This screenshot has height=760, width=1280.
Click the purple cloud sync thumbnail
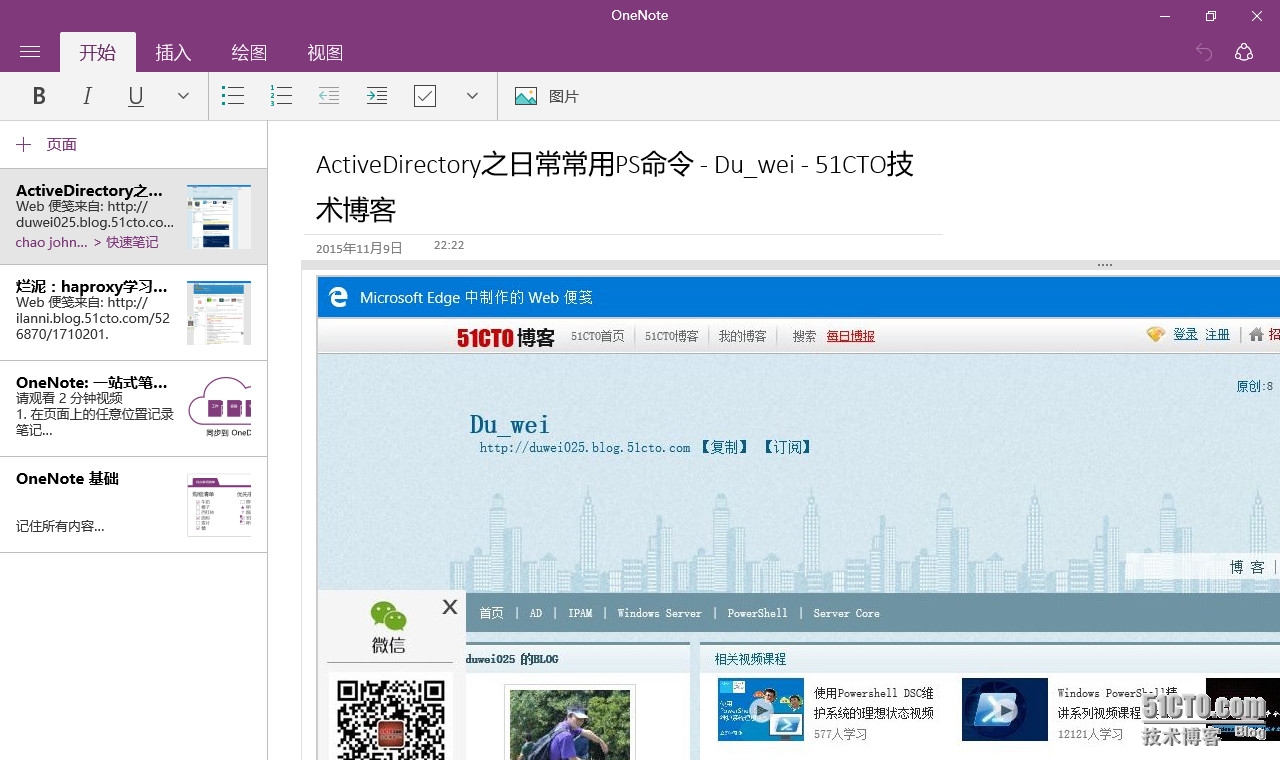(x=219, y=408)
